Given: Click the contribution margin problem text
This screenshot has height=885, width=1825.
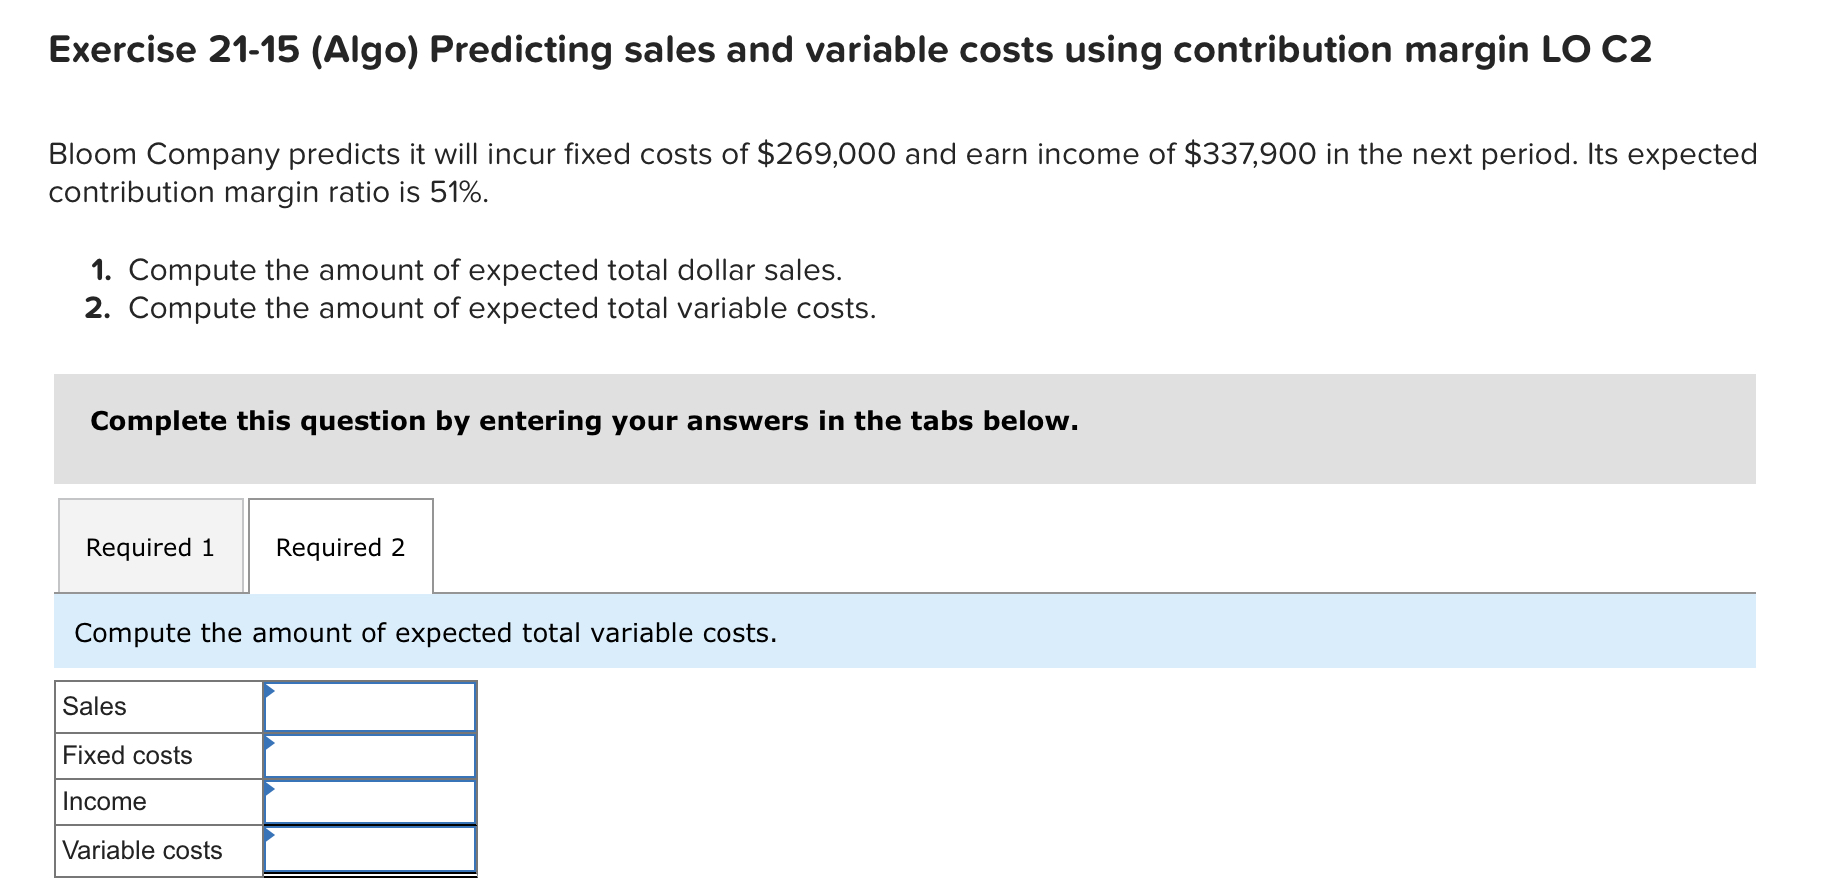Looking at the screenshot, I should click(900, 172).
